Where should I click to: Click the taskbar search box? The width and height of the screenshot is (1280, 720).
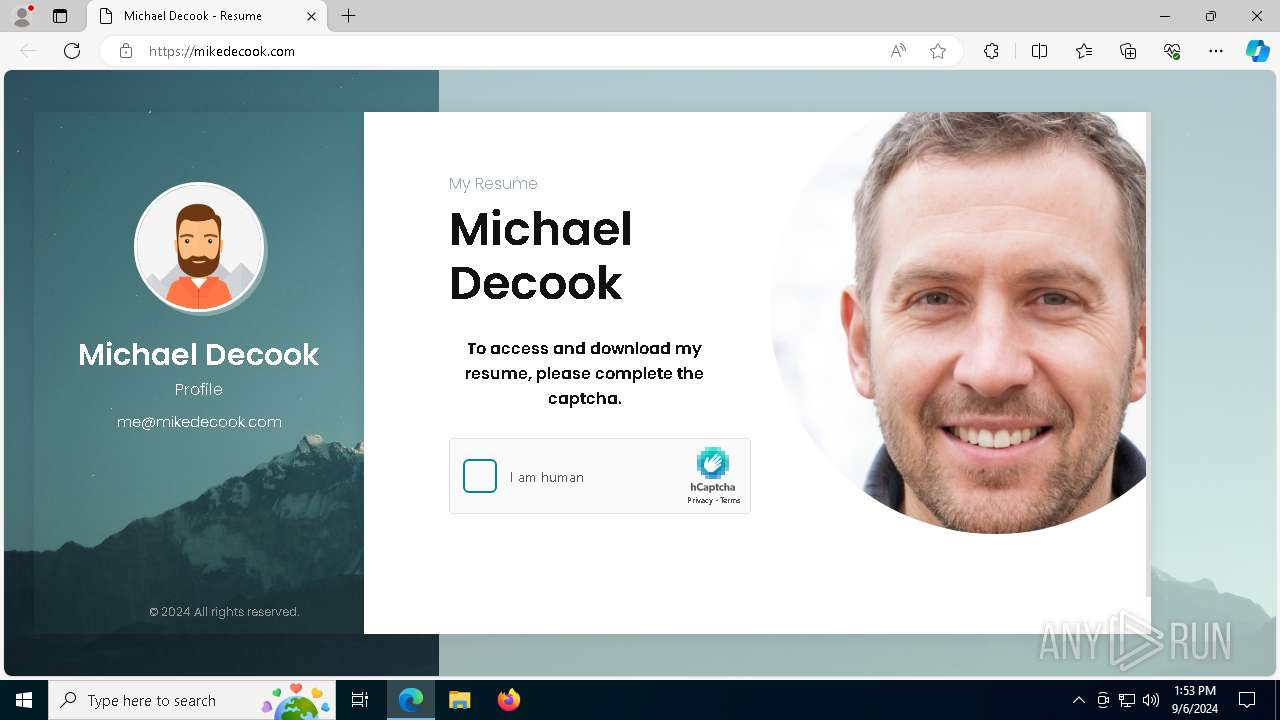coord(194,700)
